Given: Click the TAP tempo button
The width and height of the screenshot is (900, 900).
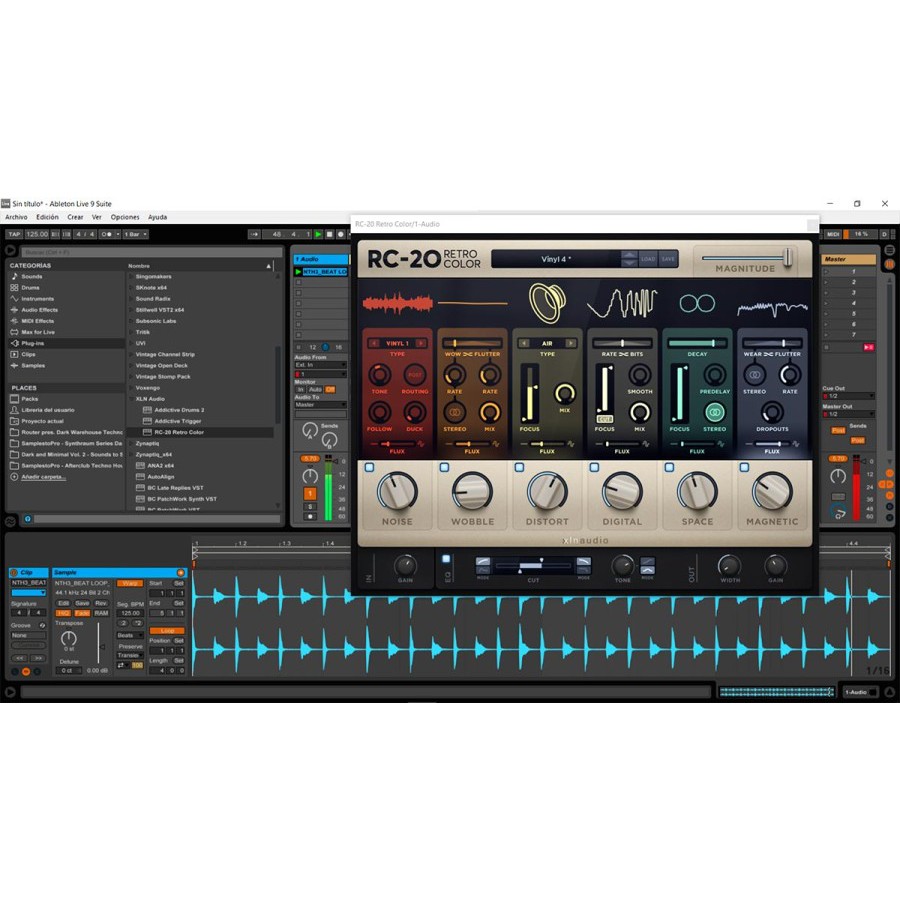Looking at the screenshot, I should (14, 234).
